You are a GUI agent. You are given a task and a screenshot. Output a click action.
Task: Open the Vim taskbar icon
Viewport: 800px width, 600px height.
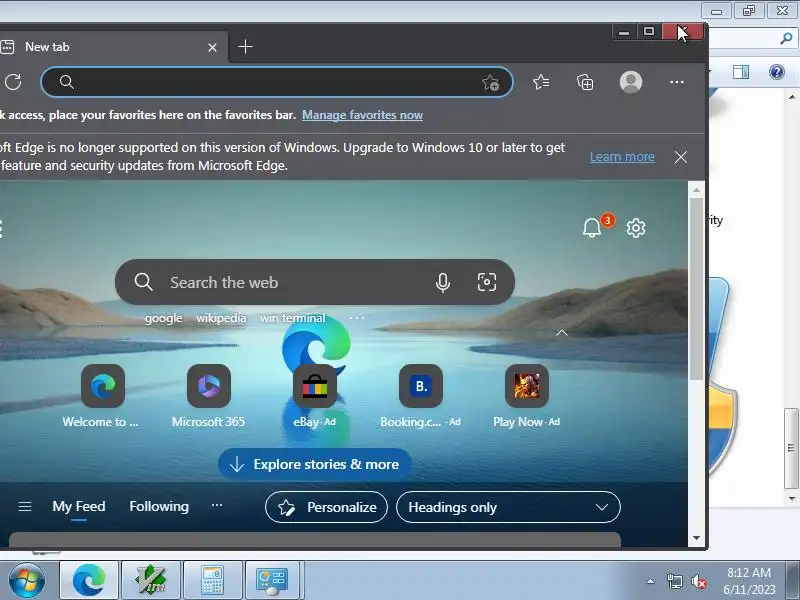click(151, 580)
